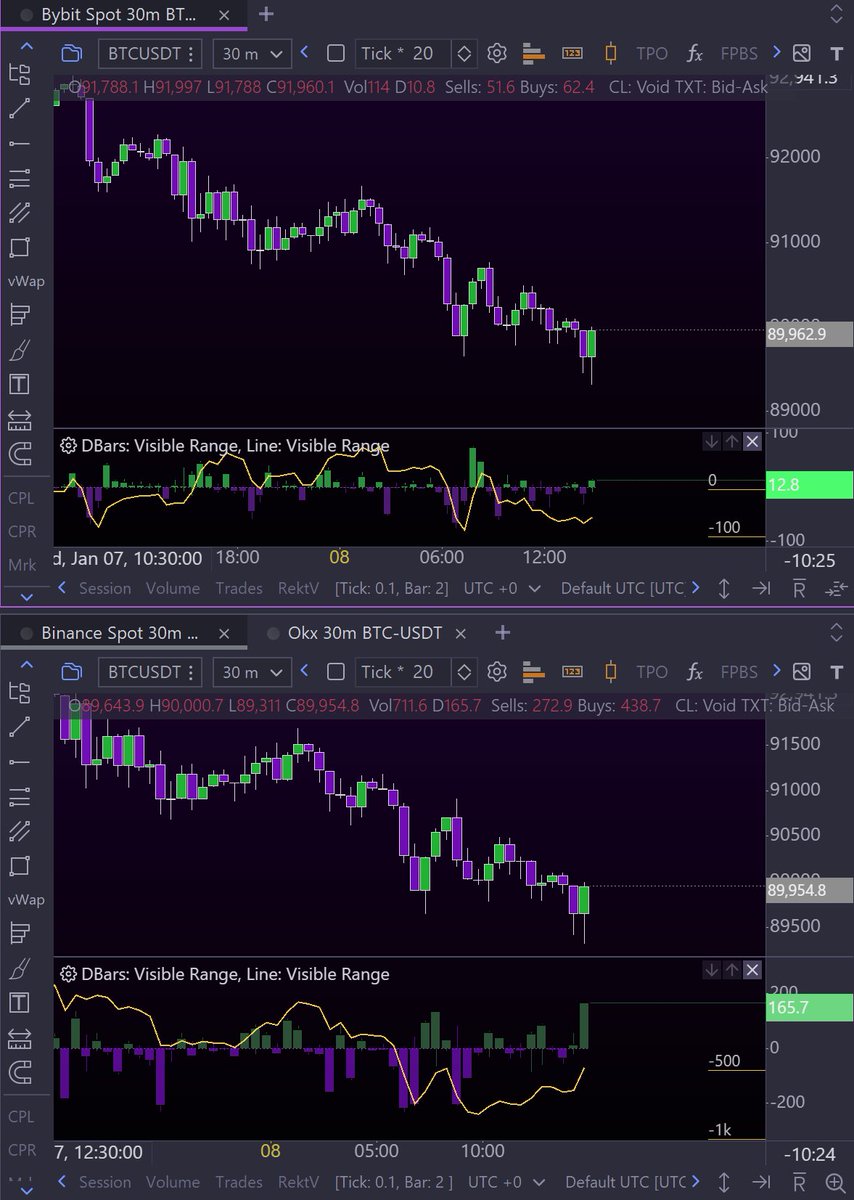Open indicators using the fx icon

[694, 54]
